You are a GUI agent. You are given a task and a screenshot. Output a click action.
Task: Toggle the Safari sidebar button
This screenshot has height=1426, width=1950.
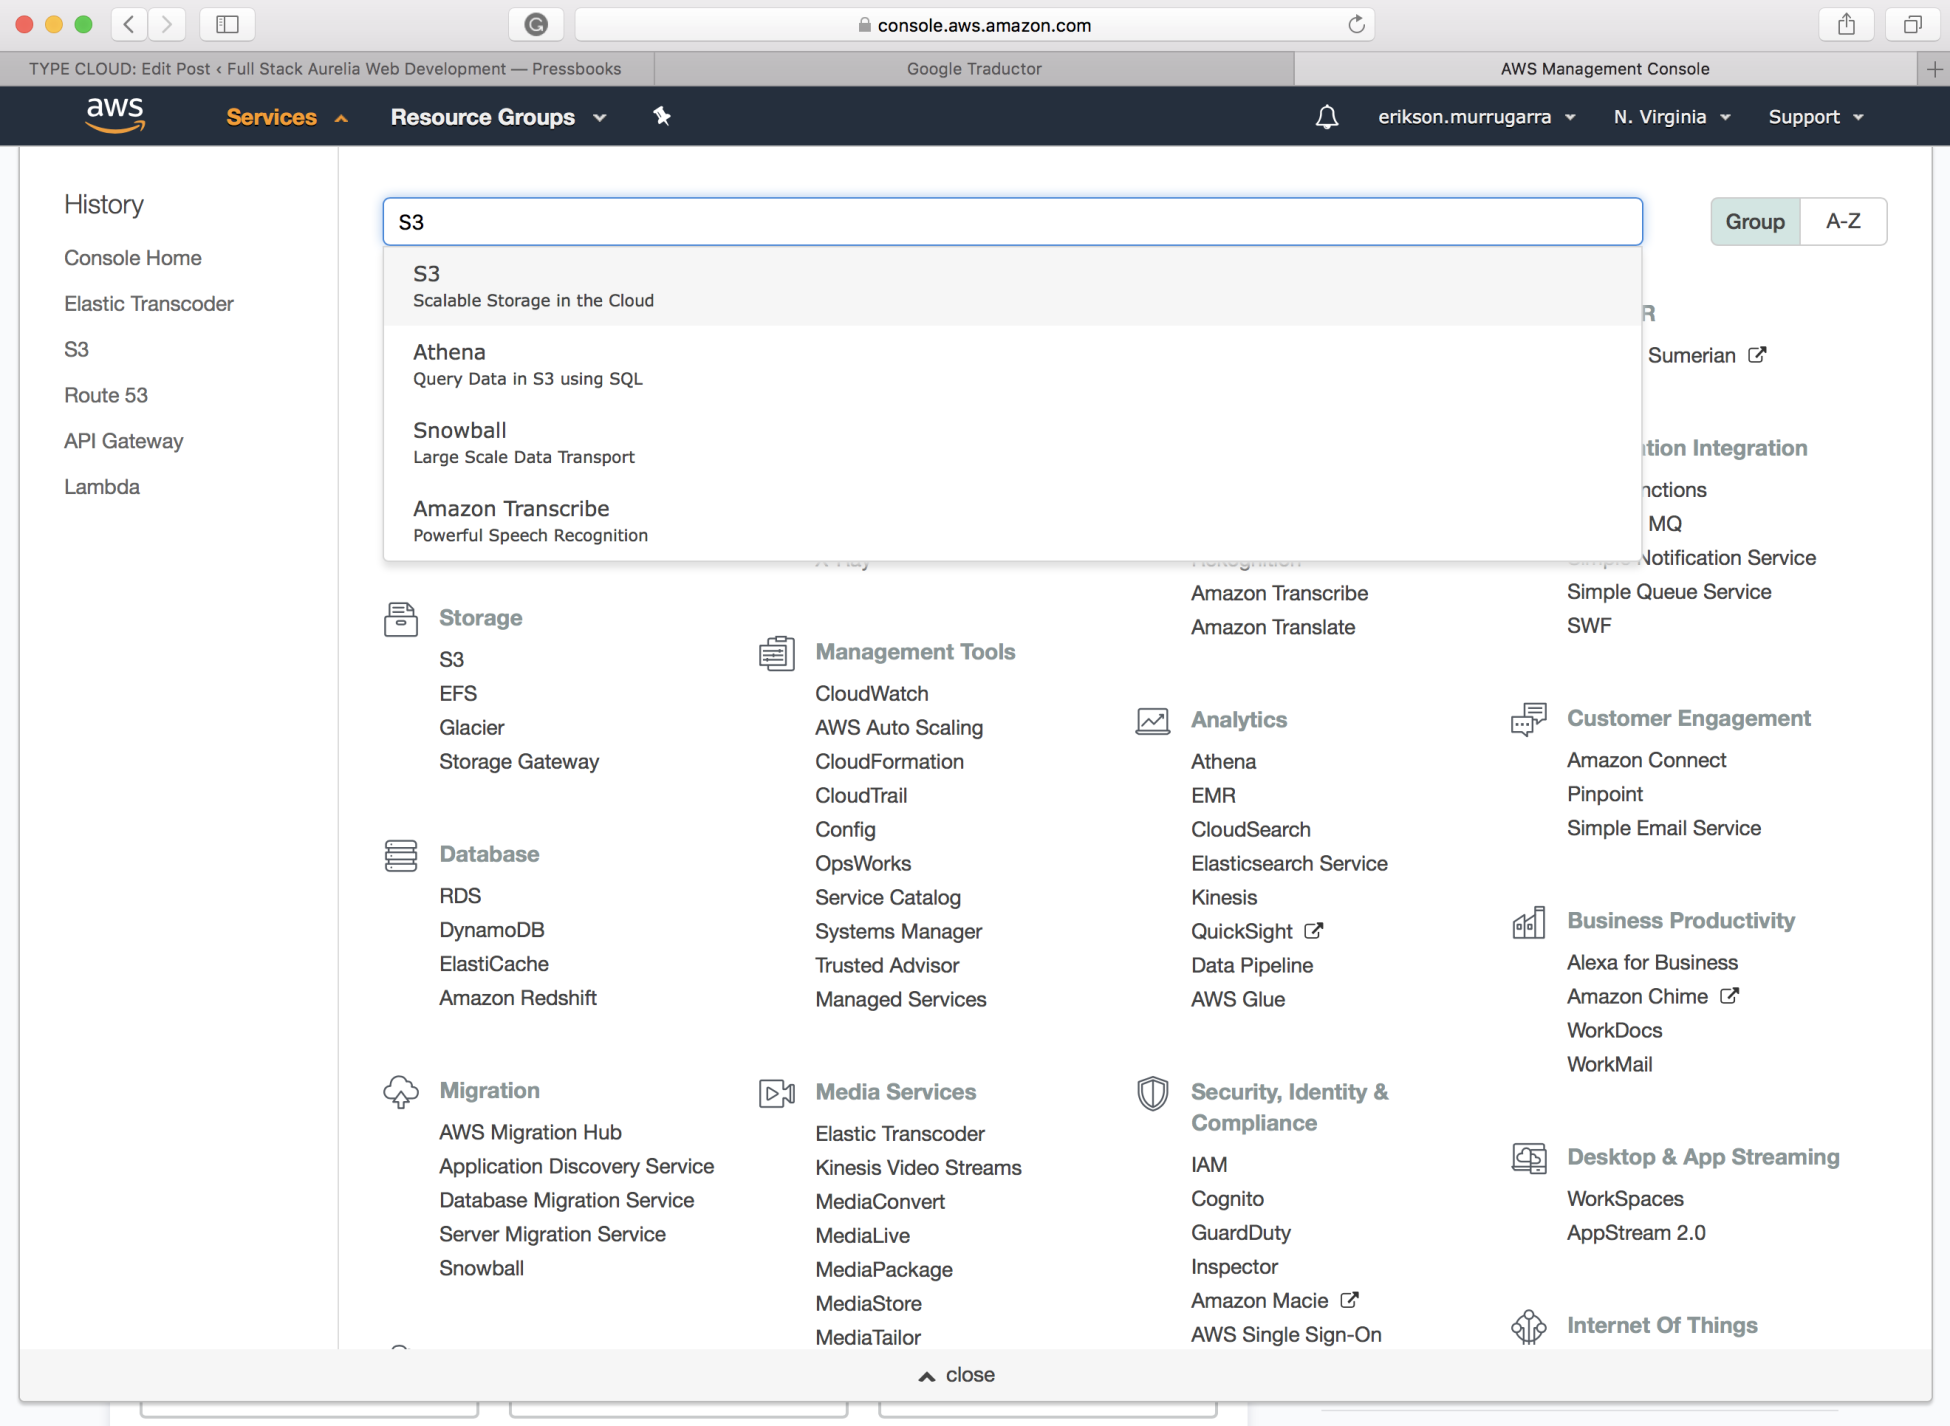click(x=227, y=24)
